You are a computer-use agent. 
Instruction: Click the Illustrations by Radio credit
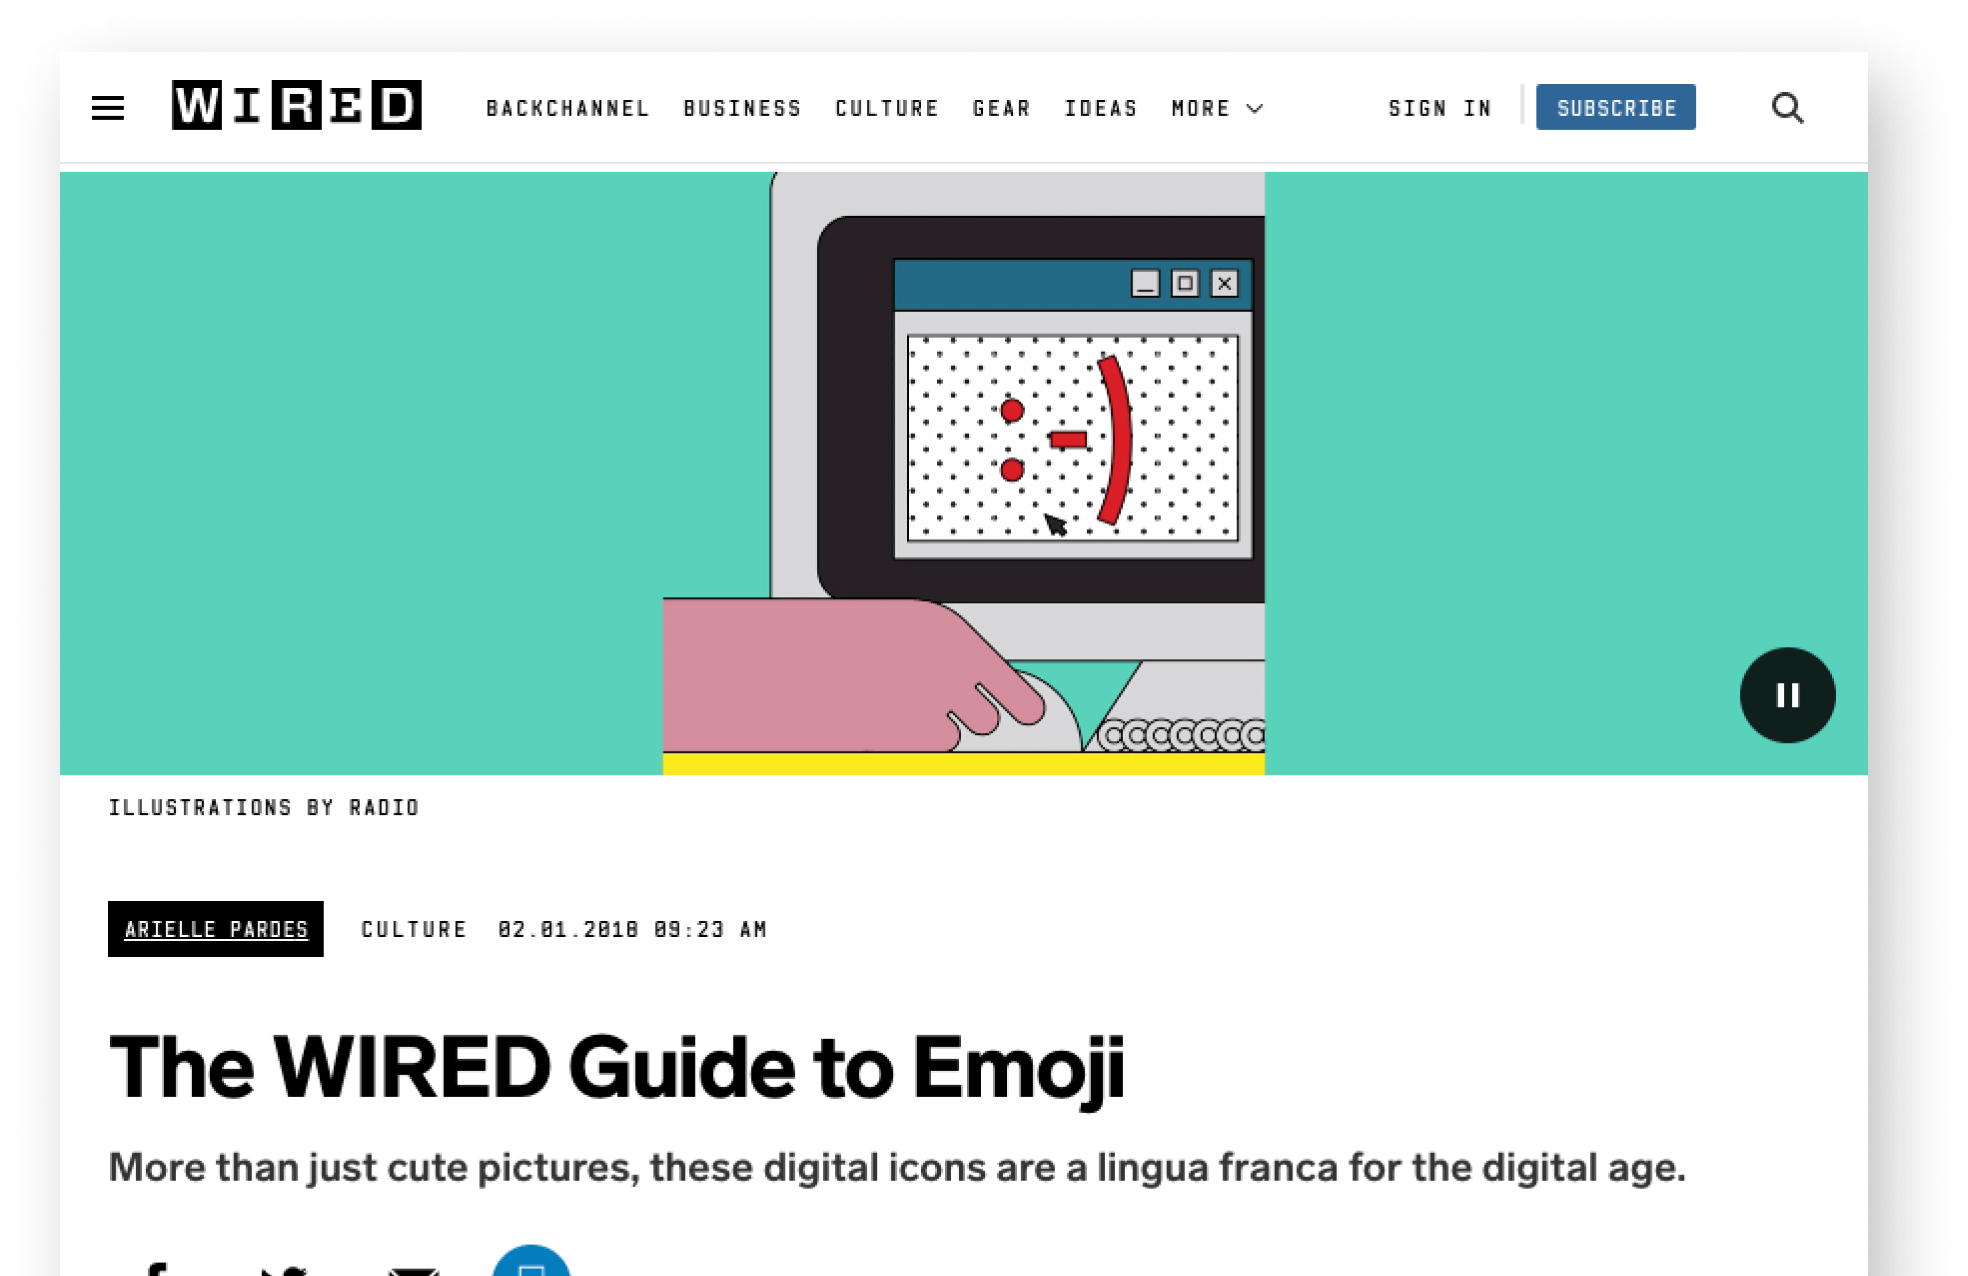pyautogui.click(x=264, y=807)
